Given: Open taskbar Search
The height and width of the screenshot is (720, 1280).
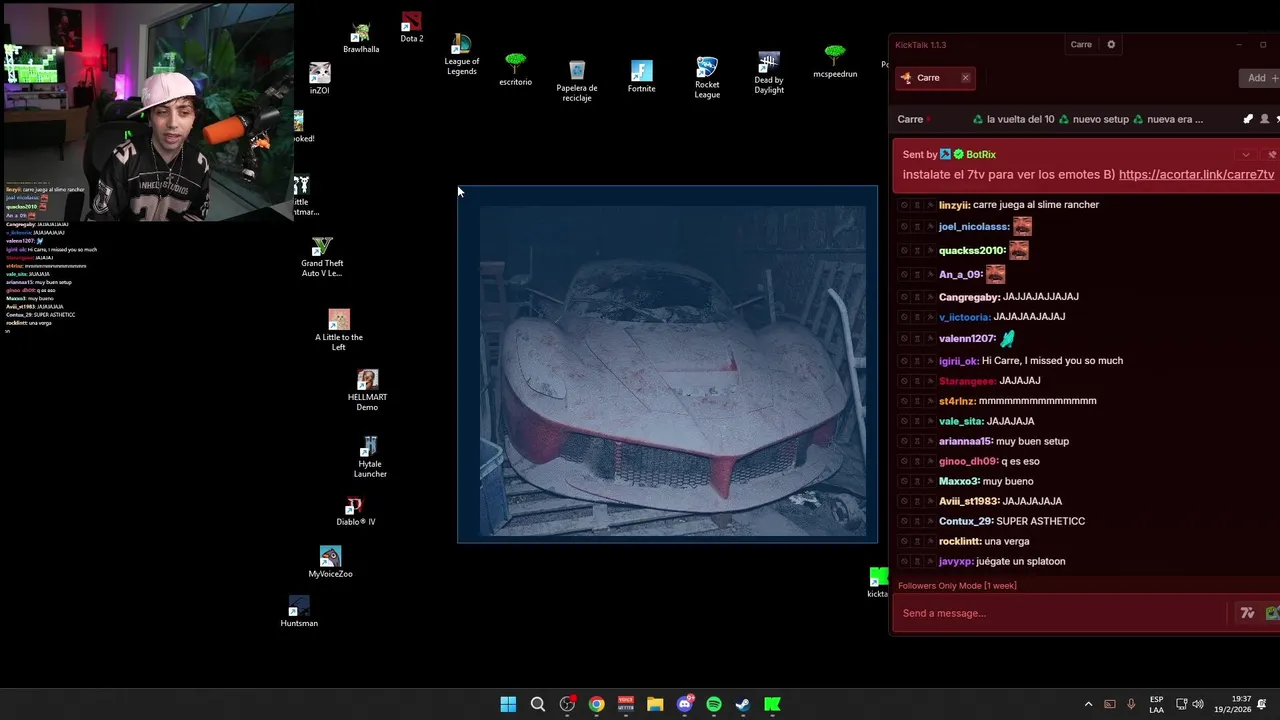Looking at the screenshot, I should tap(537, 704).
